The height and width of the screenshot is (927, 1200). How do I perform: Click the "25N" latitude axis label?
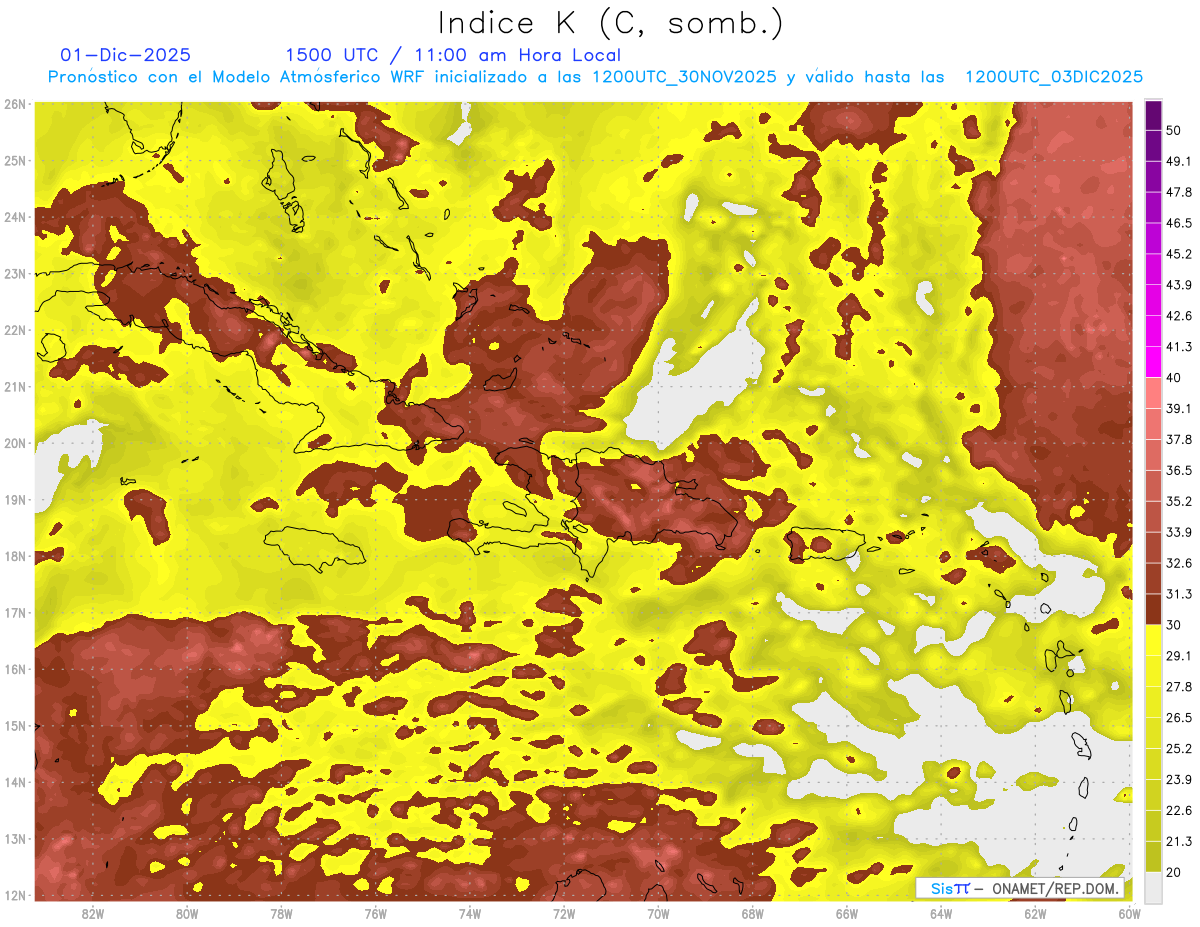point(15,161)
